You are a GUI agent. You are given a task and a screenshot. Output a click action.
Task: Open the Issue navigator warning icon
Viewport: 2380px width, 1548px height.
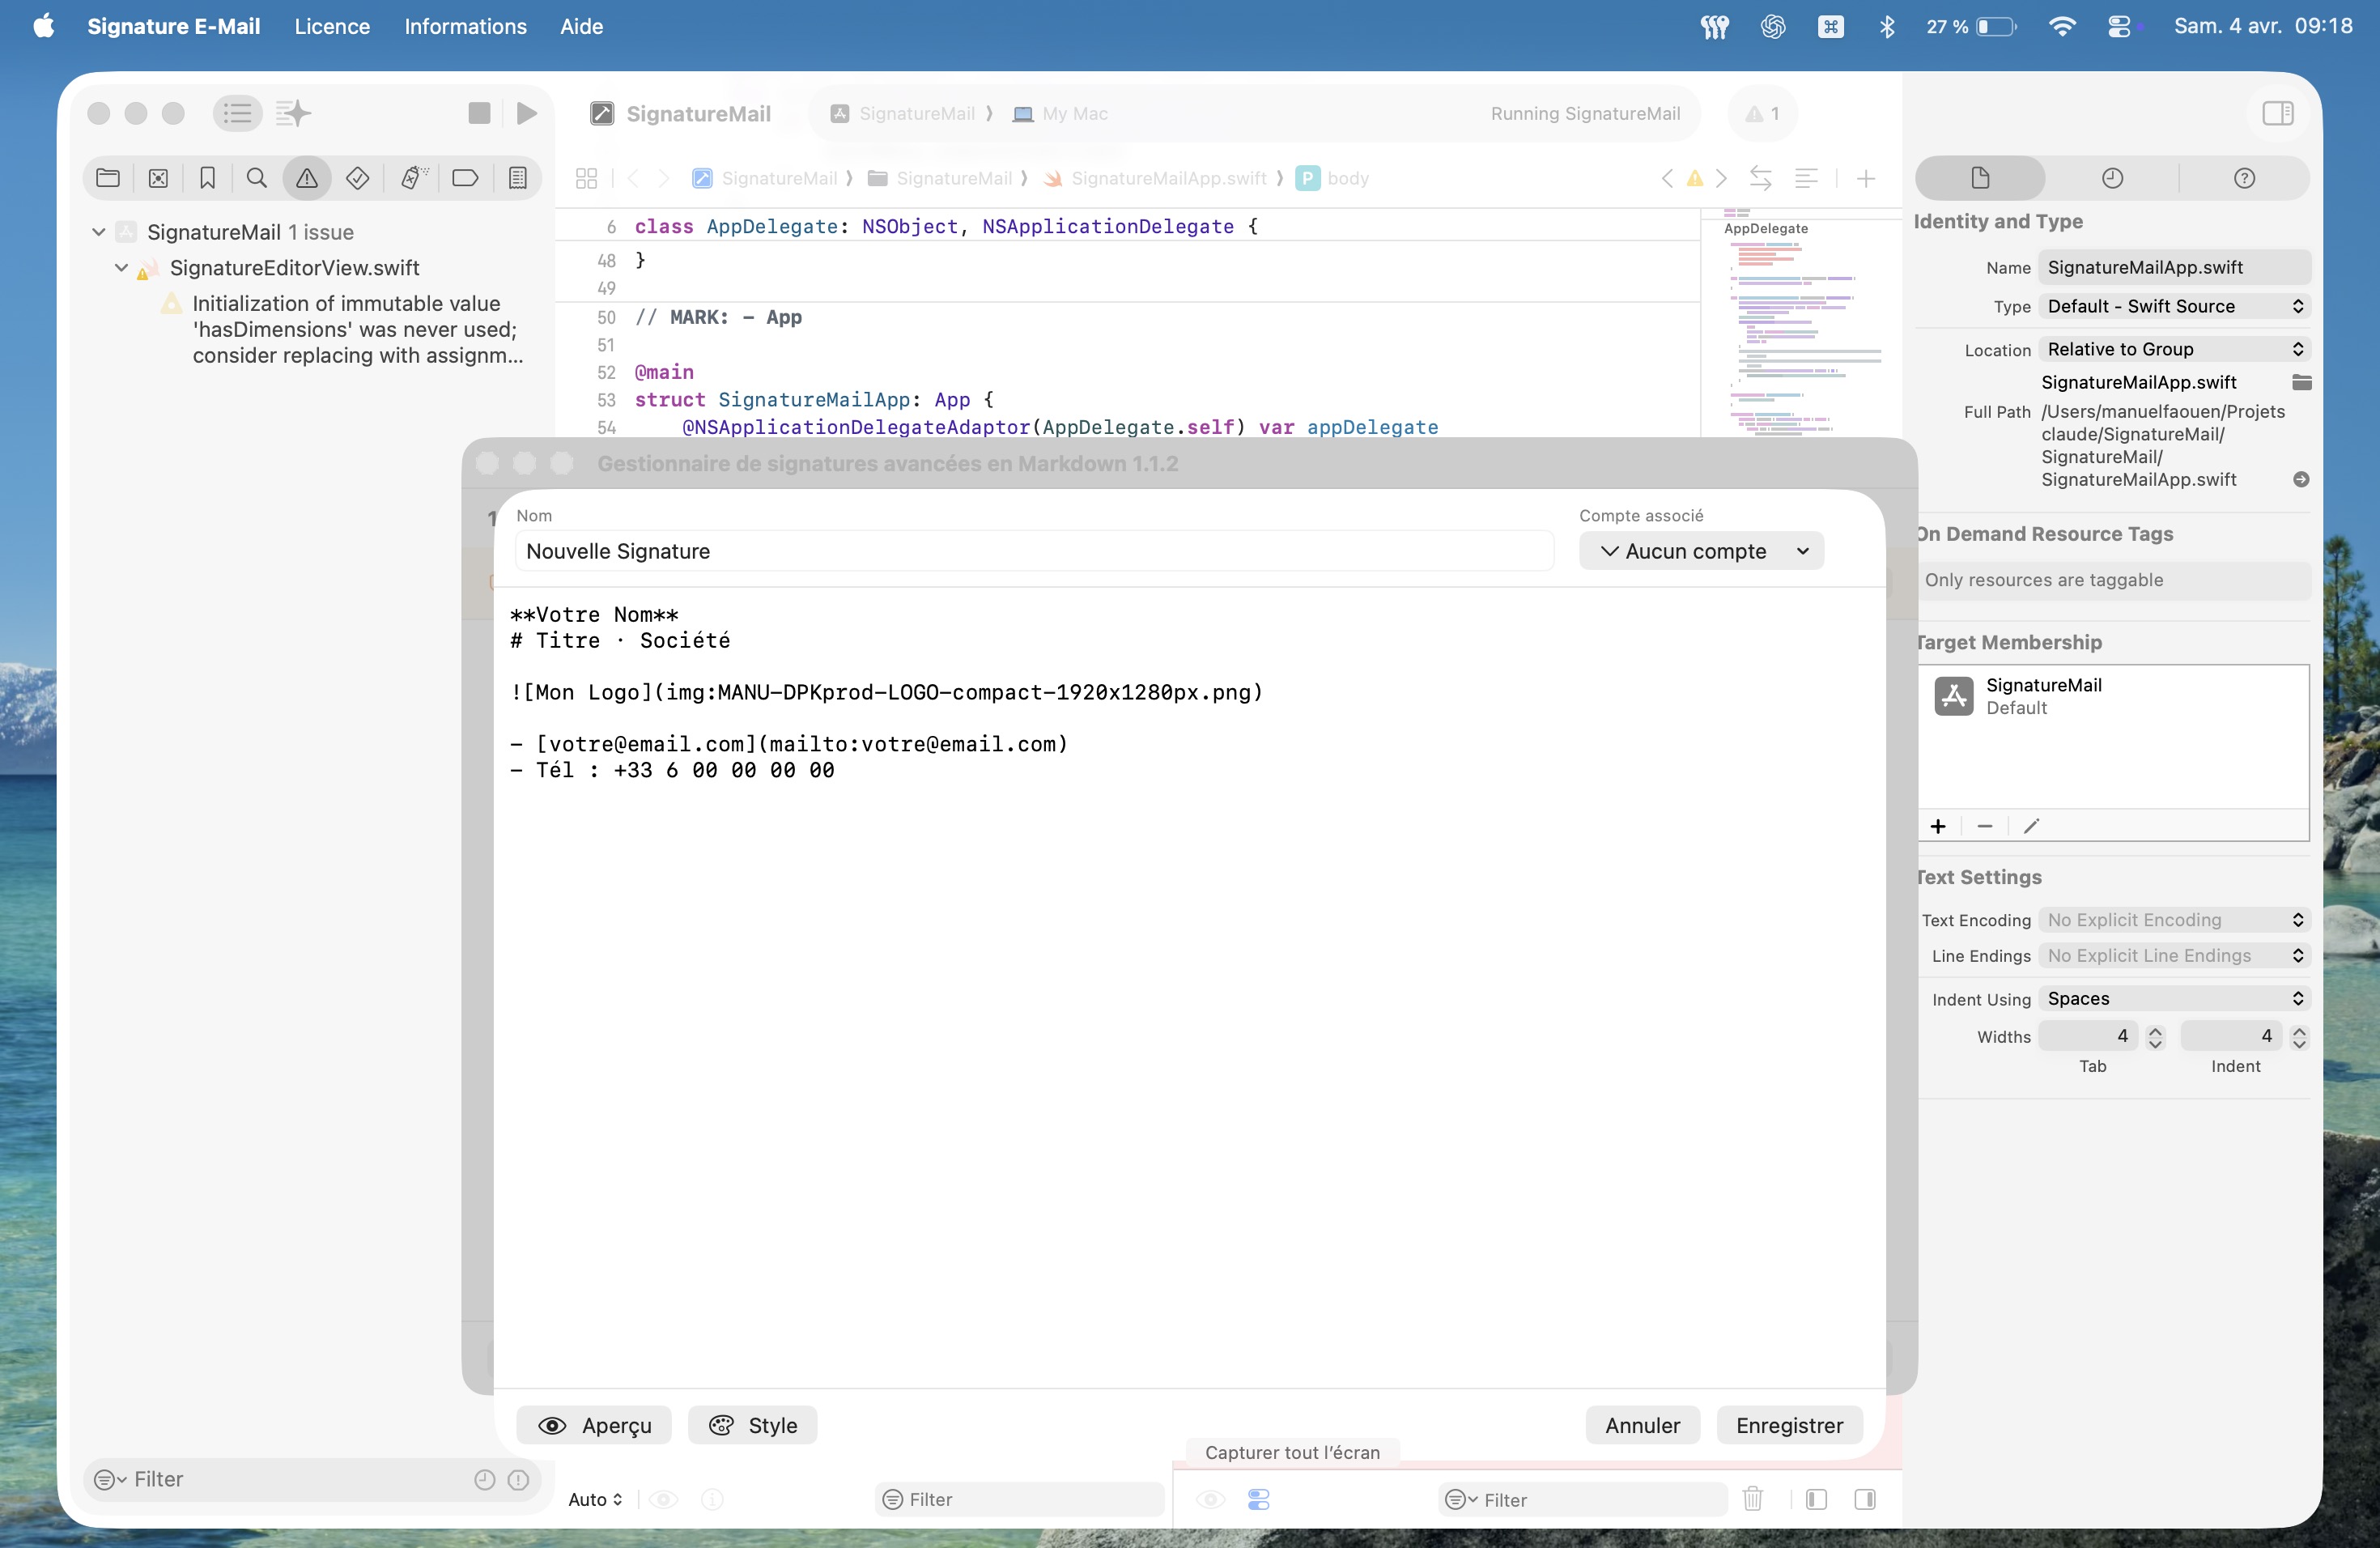coord(307,178)
